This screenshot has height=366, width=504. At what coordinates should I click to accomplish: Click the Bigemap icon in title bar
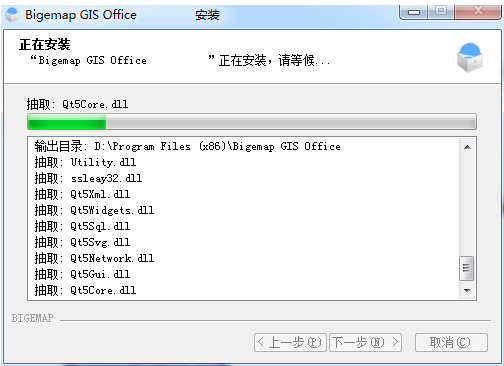[x=12, y=15]
